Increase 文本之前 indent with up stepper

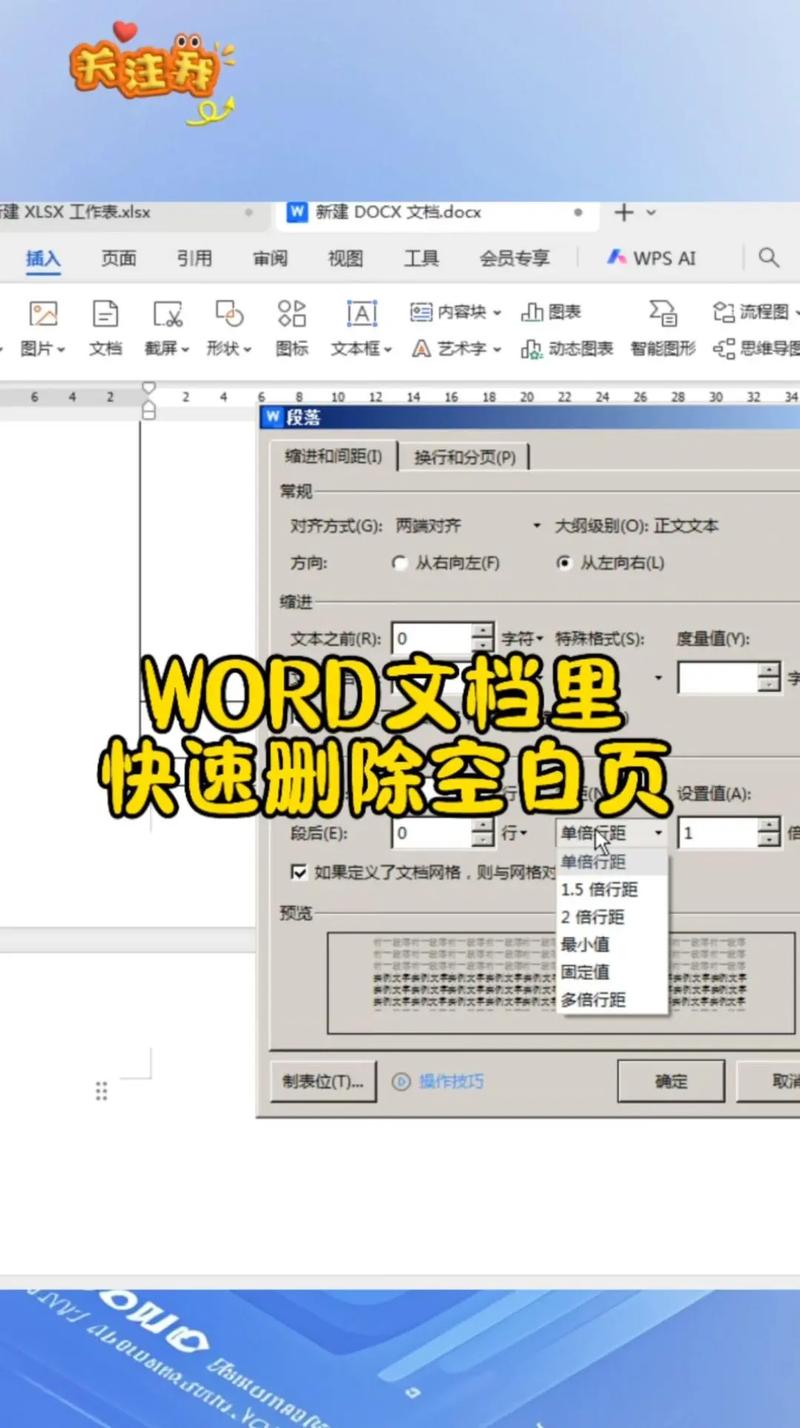pyautogui.click(x=484, y=631)
